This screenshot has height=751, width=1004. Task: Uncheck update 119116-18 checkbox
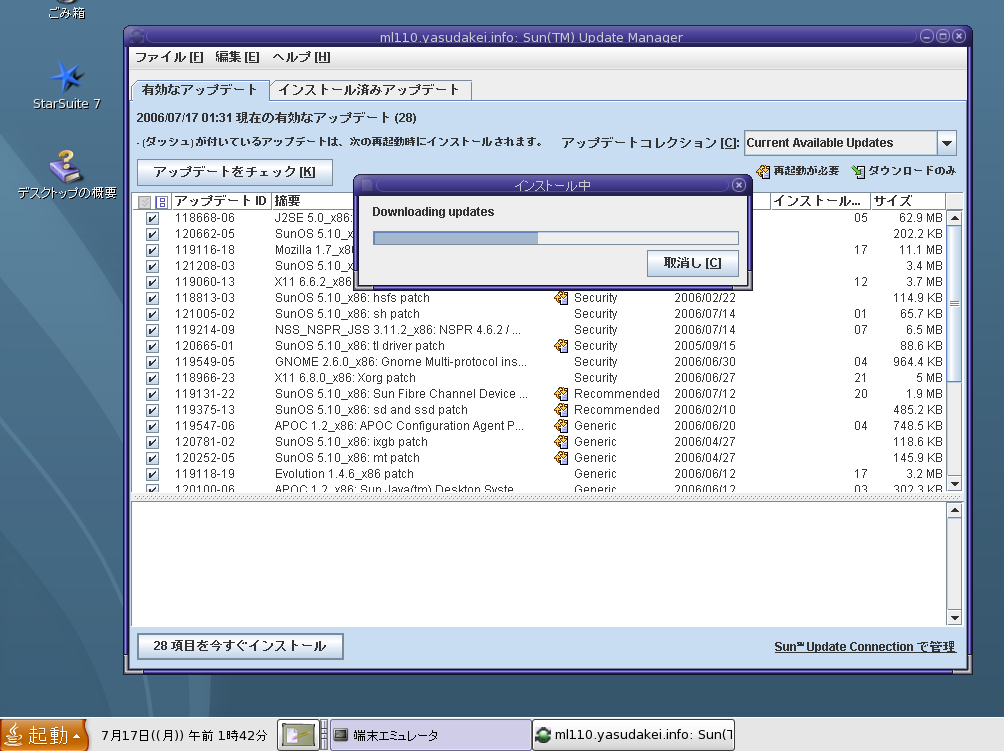[152, 250]
